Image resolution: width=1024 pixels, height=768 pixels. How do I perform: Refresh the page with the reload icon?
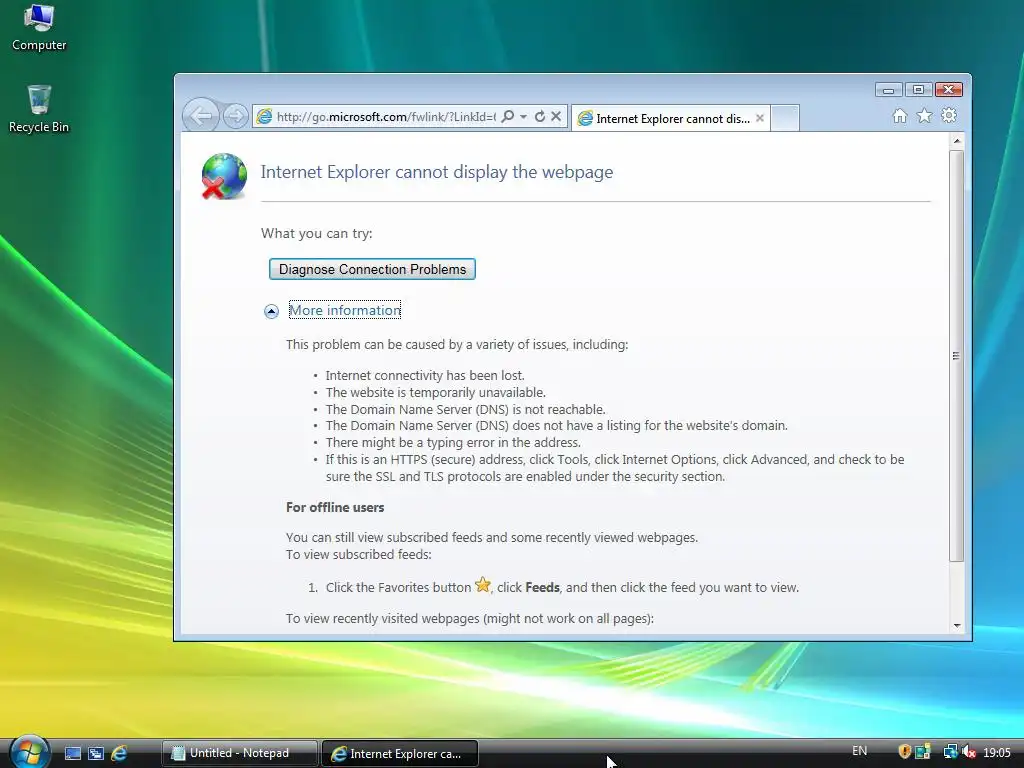(x=539, y=116)
